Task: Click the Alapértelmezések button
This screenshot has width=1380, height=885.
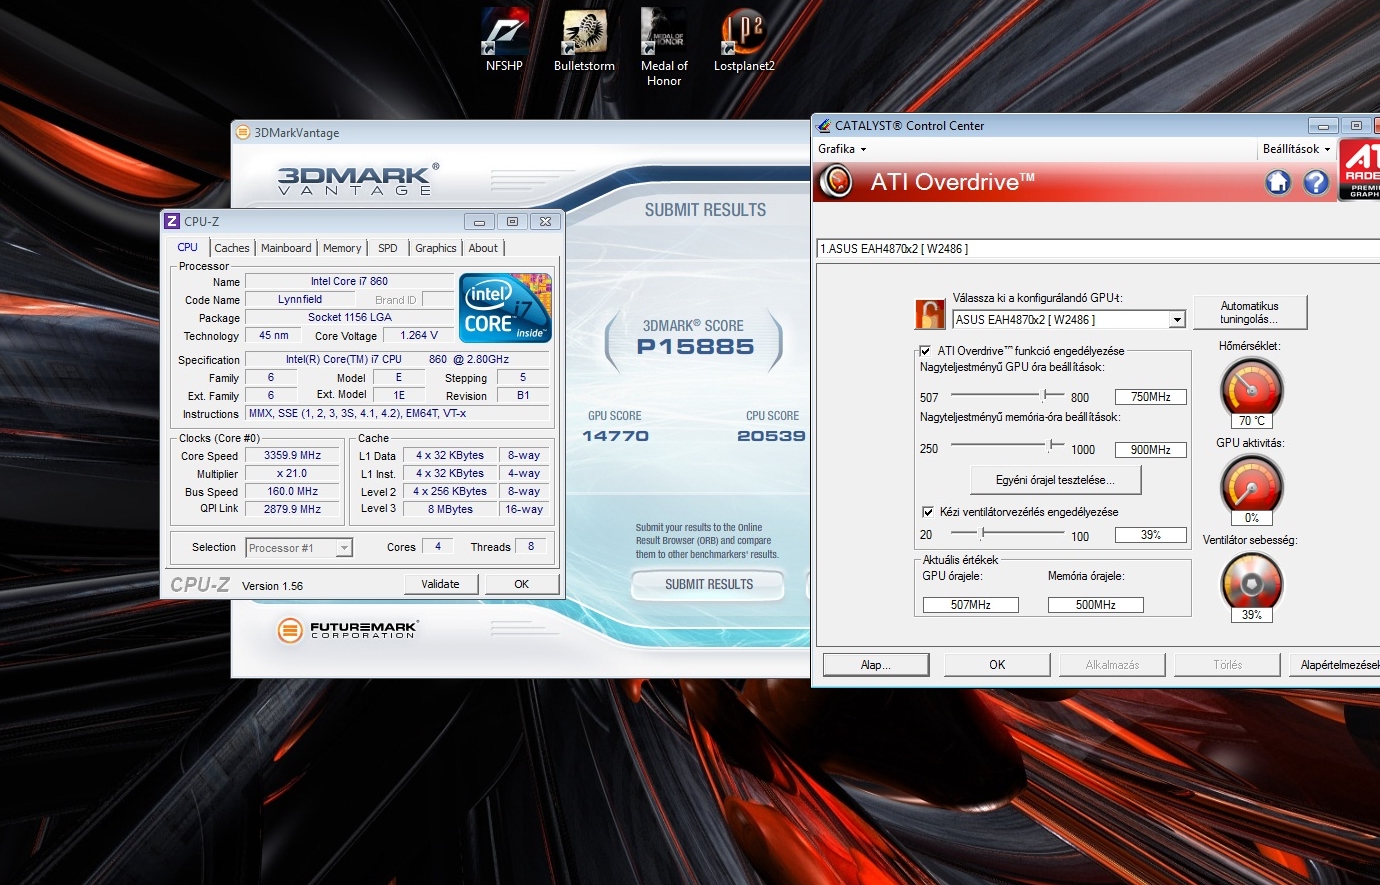Action: (x=1335, y=665)
